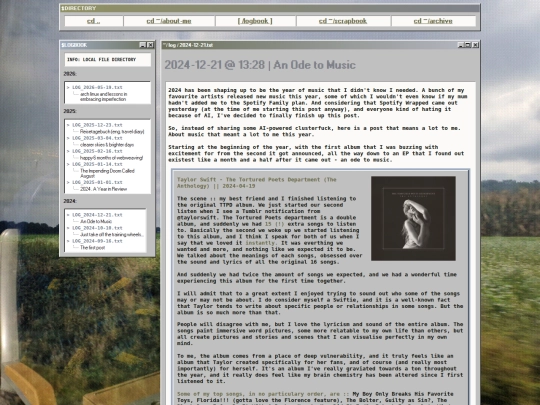Open the cd ~/about-me page
Screen dimensions: 540x405
pyautogui.click(x=169, y=21)
